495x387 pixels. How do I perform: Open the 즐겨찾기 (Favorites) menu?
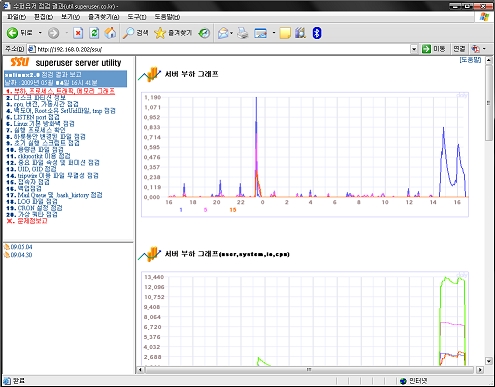pyautogui.click(x=103, y=17)
